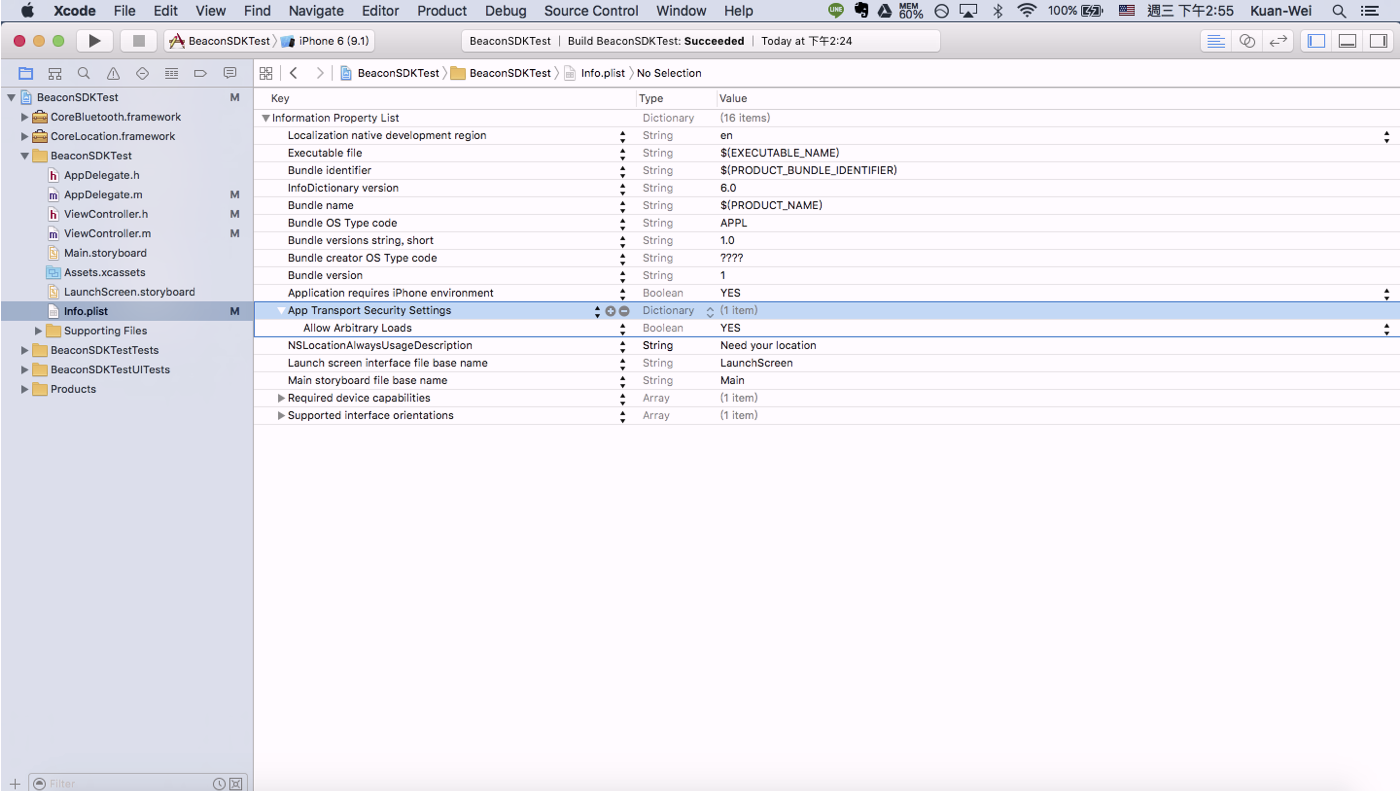This screenshot has width=1400, height=791.
Task: Open the Issue navigator warning icon
Action: [113, 73]
